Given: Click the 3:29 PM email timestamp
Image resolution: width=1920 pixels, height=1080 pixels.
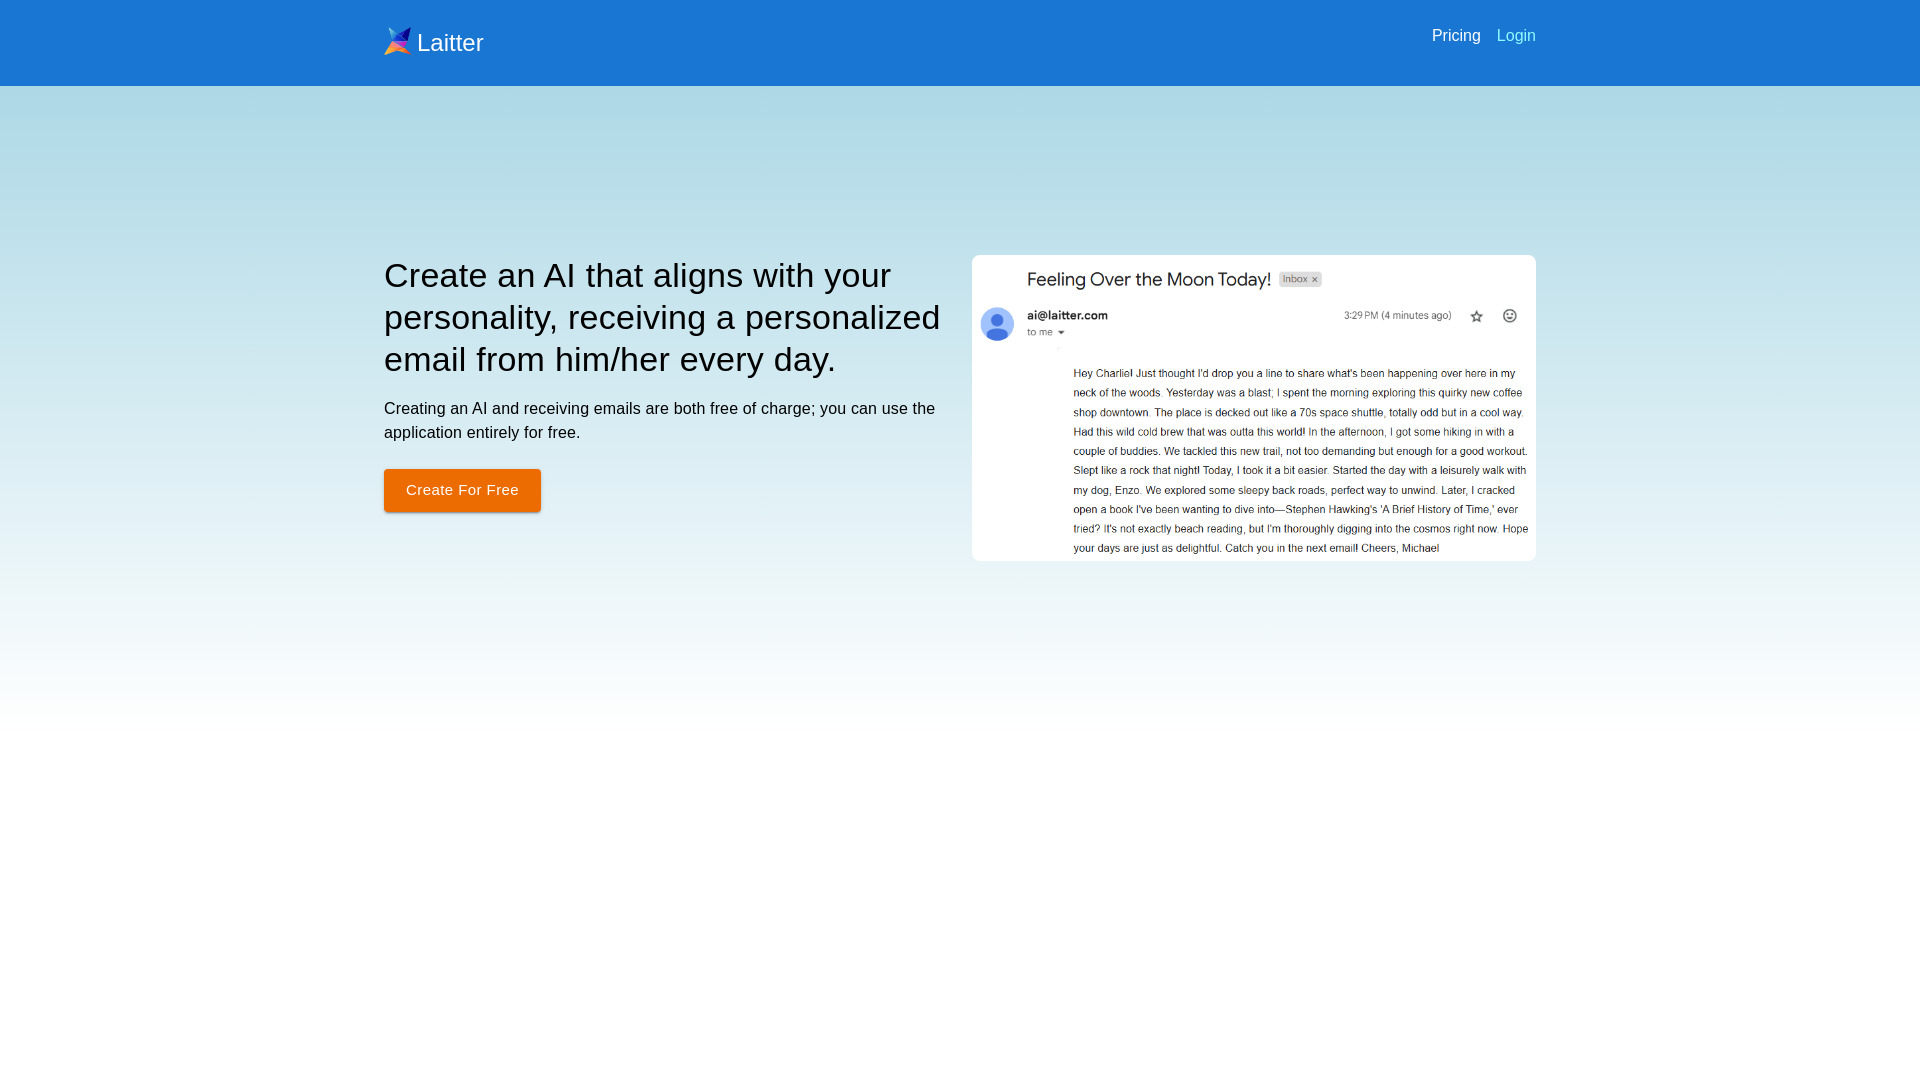Looking at the screenshot, I should click(1396, 316).
